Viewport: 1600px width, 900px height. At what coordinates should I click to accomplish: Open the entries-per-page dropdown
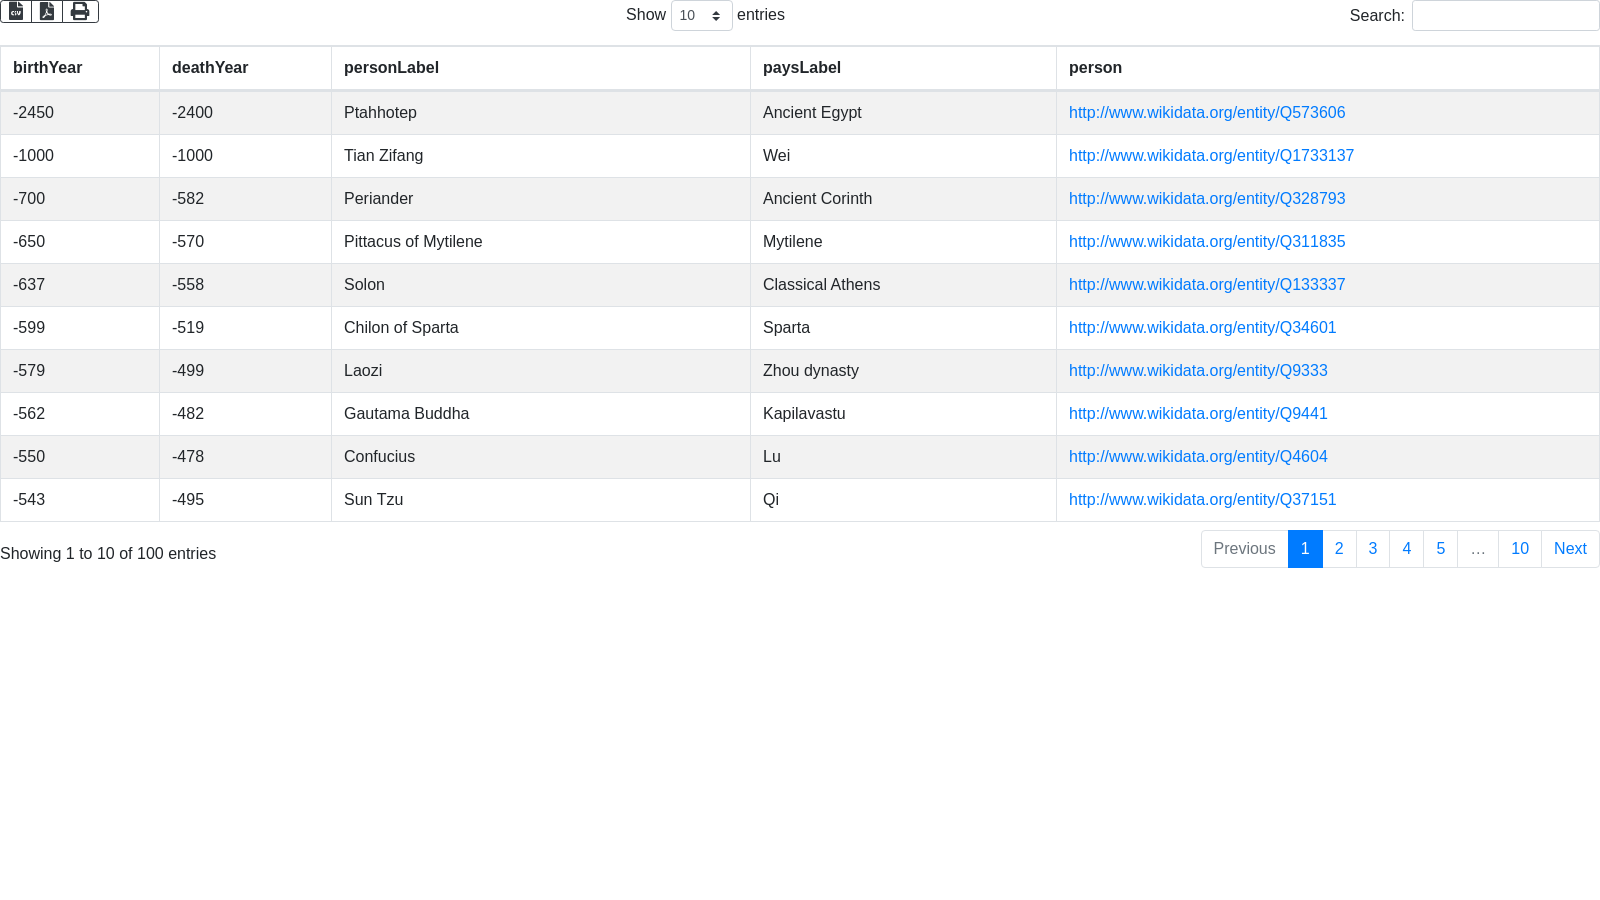point(701,16)
